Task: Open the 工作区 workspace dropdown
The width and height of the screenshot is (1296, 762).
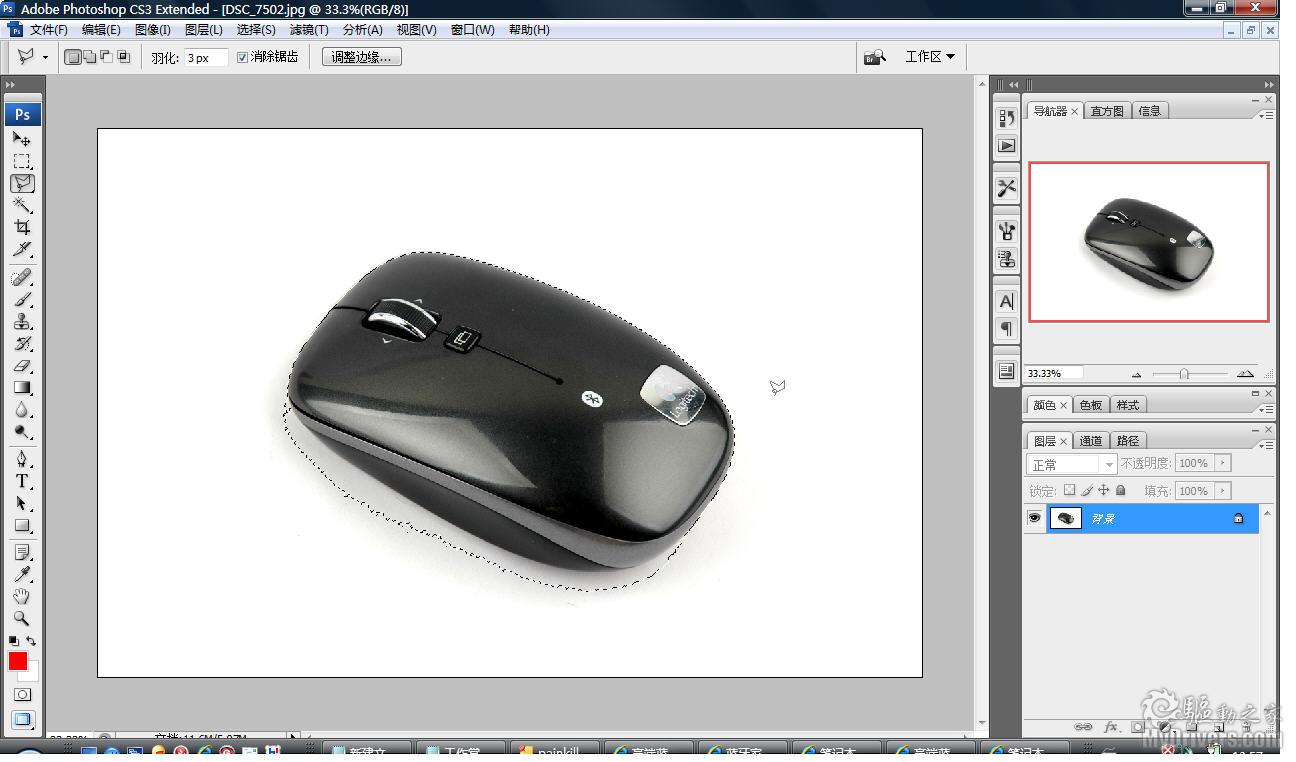Action: [929, 57]
